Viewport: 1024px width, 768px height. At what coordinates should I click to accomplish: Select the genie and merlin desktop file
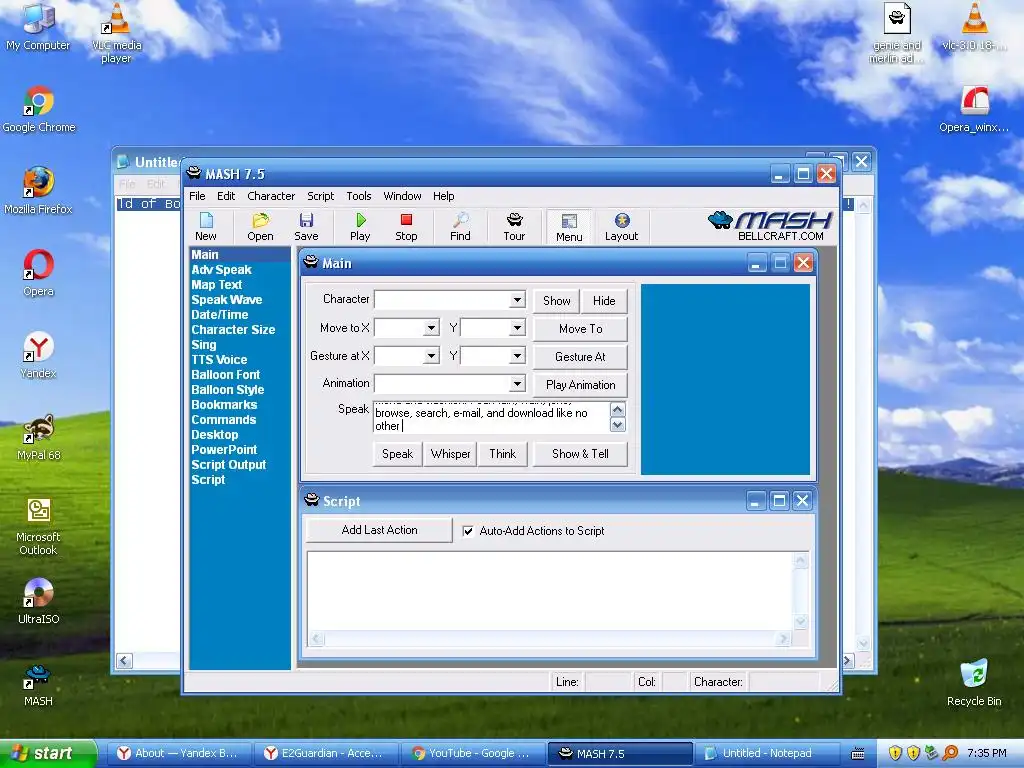tap(897, 33)
